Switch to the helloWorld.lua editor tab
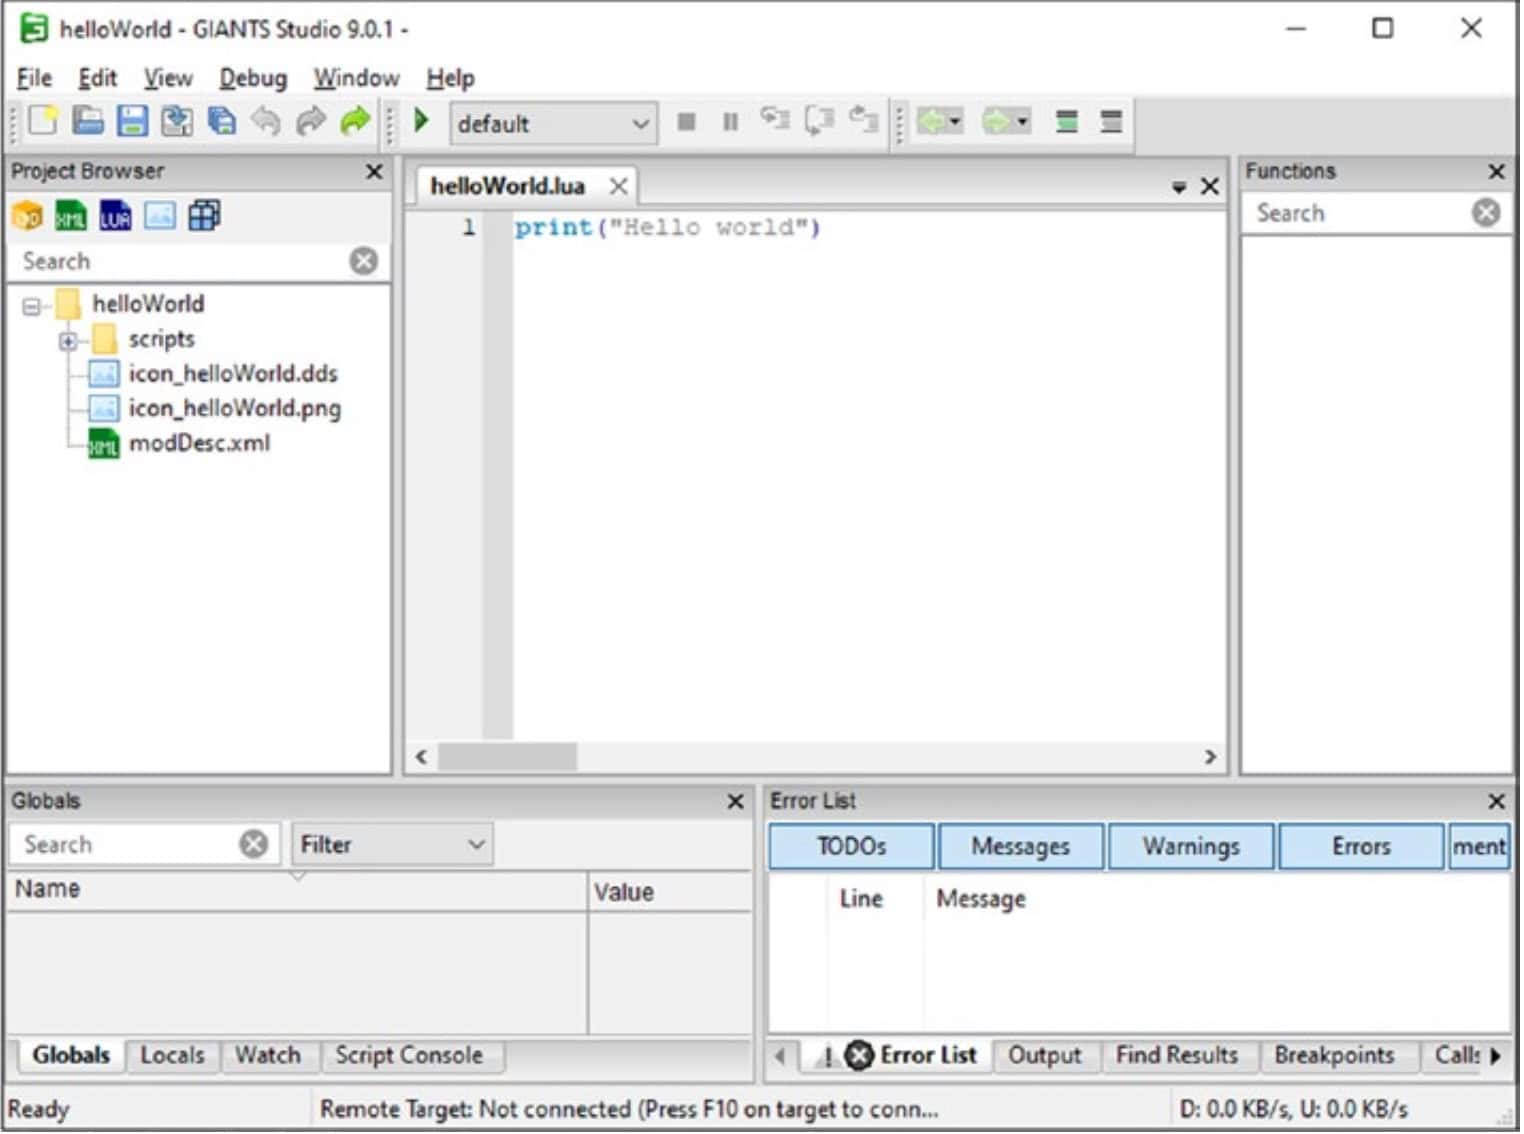This screenshot has height=1134, width=1524. [508, 186]
